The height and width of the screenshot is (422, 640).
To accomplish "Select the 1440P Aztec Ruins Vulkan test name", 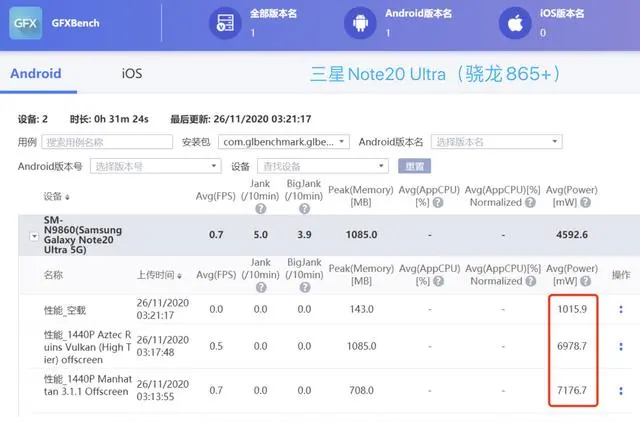I will coord(87,347).
